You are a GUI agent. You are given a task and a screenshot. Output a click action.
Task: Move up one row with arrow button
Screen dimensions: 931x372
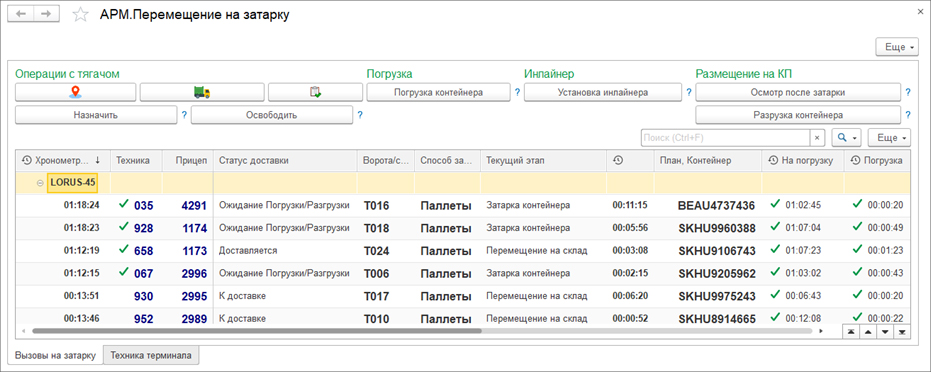868,332
